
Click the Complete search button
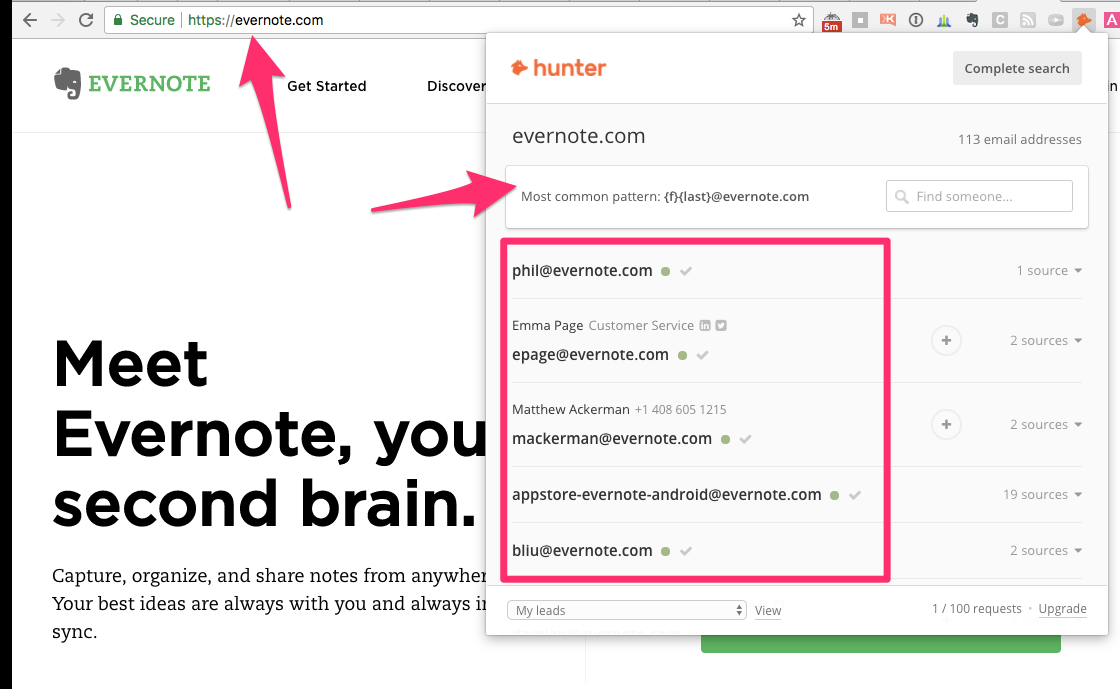coord(1016,69)
